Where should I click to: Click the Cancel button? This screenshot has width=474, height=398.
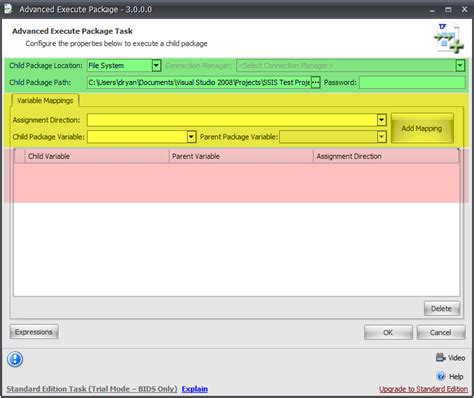[x=441, y=332]
